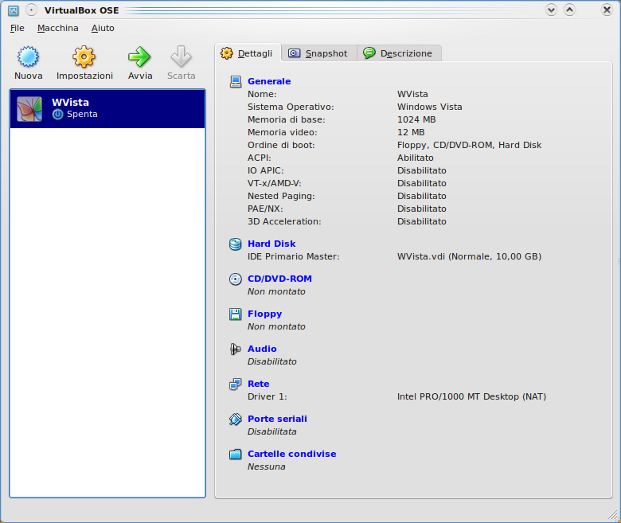Click the Impostazioni toolbar label
Screen dimensions: 621x523
click(x=84, y=76)
